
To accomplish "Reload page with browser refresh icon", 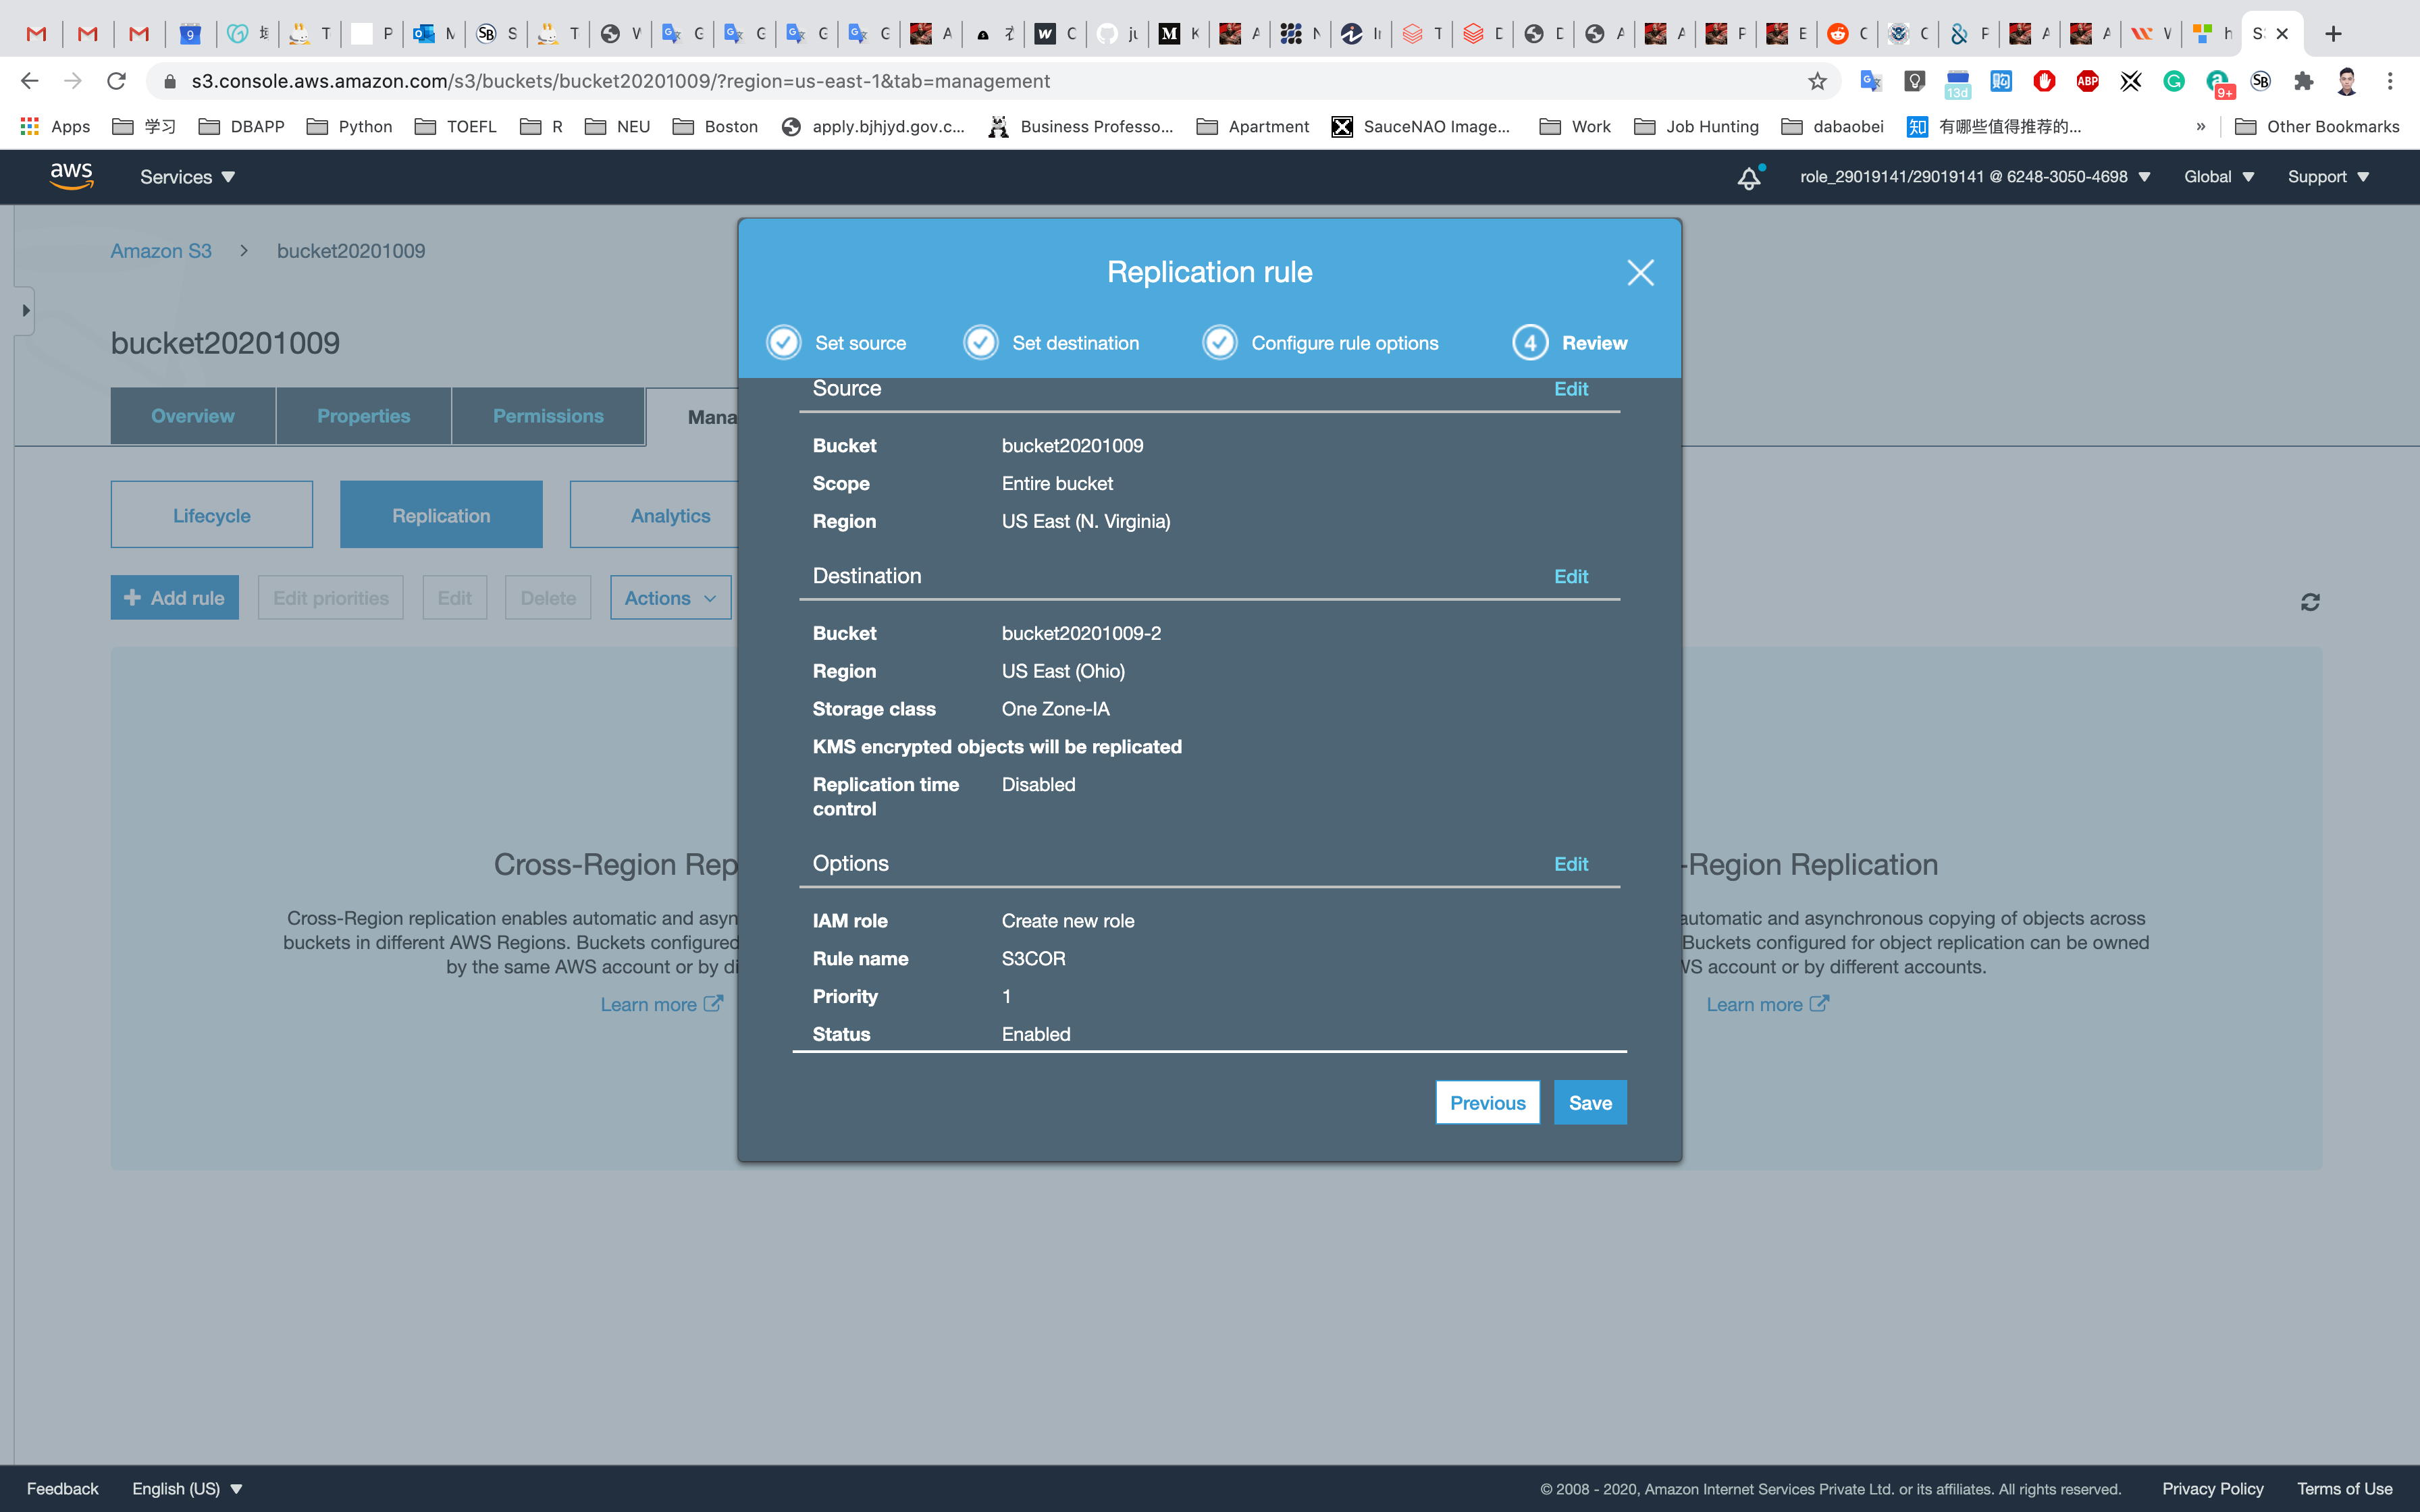I will coord(117,81).
